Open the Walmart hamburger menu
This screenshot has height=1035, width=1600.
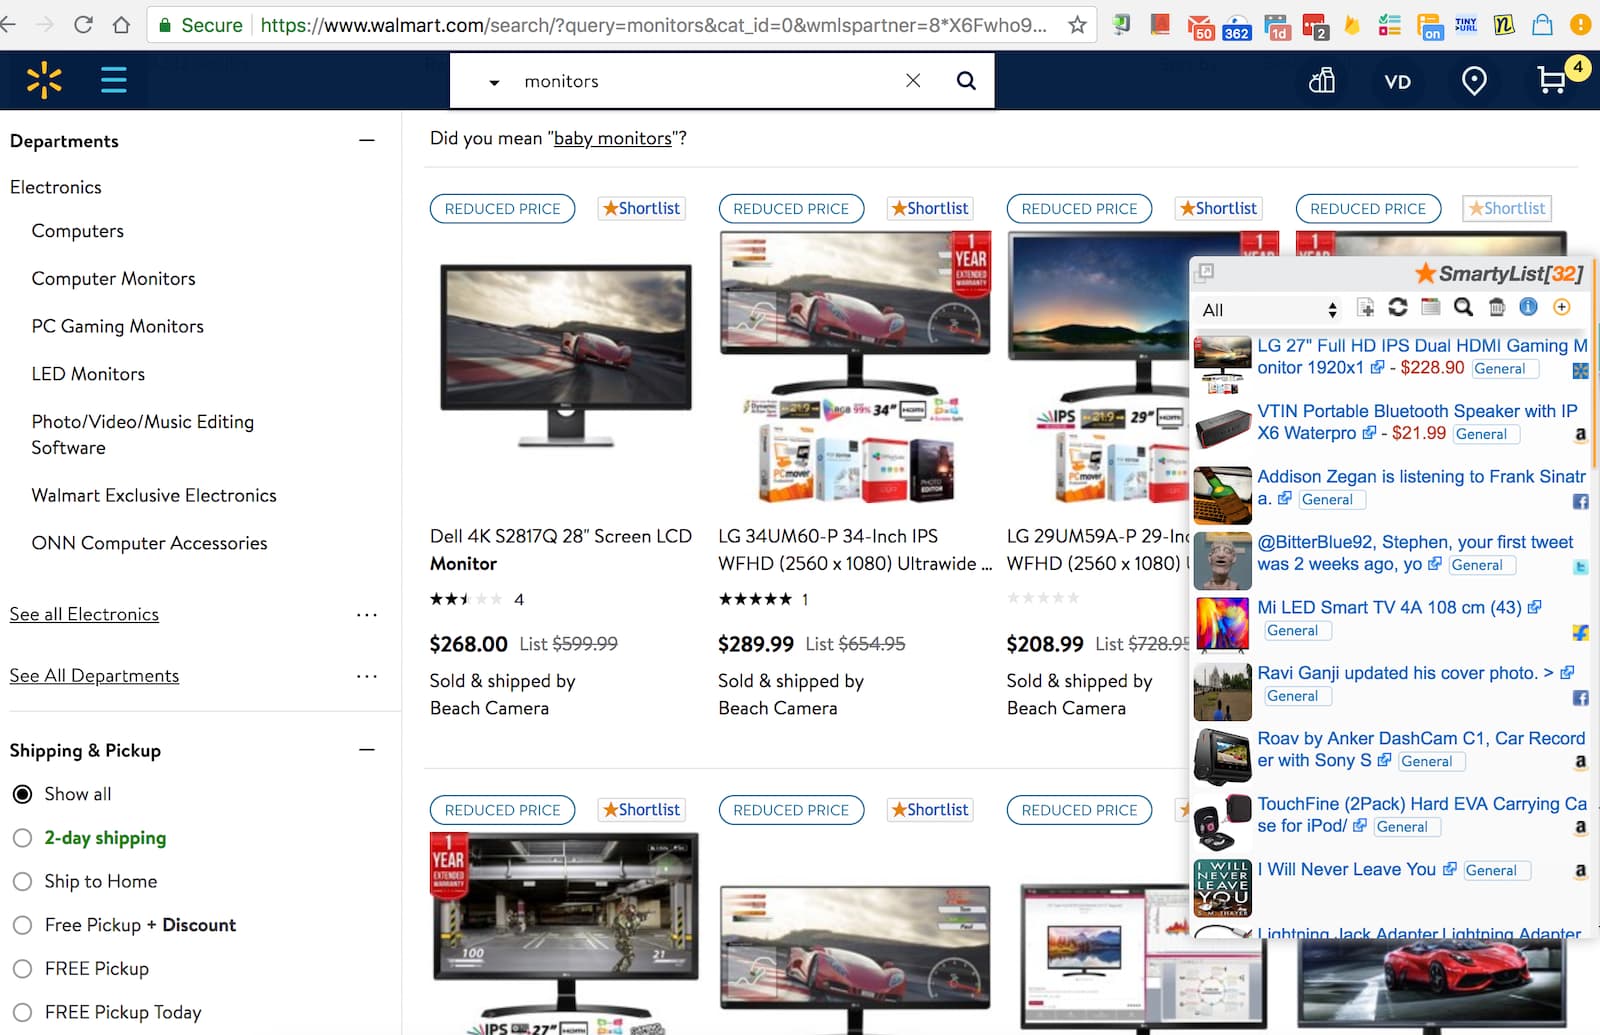(114, 80)
